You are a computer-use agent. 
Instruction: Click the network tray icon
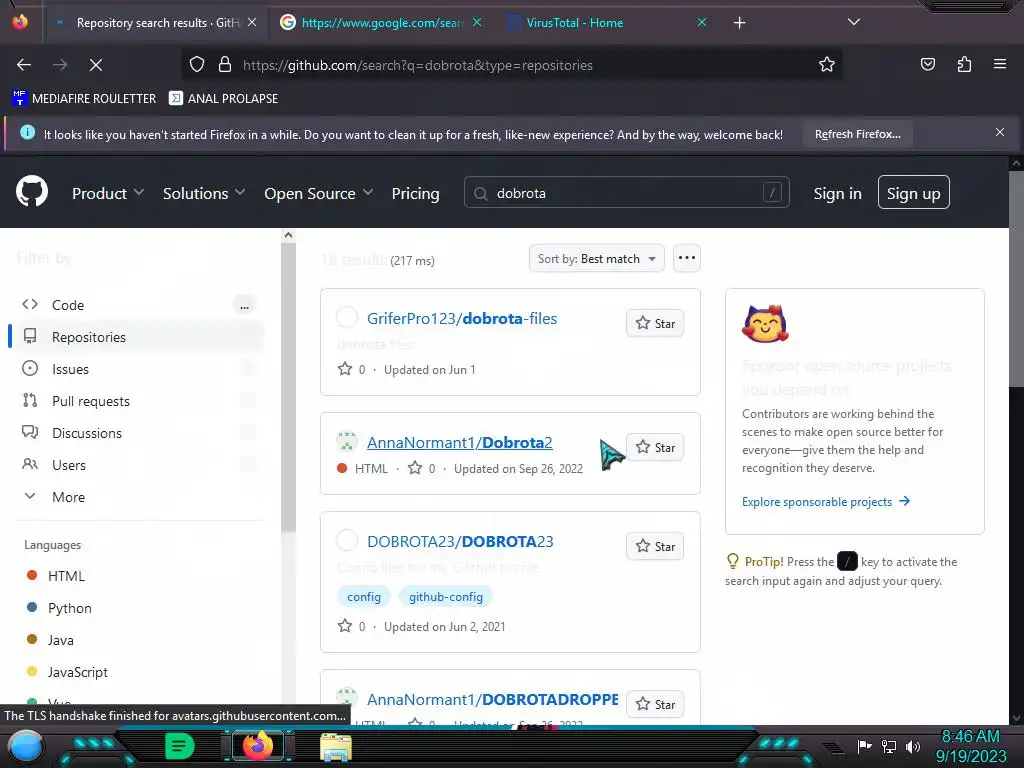point(889,746)
